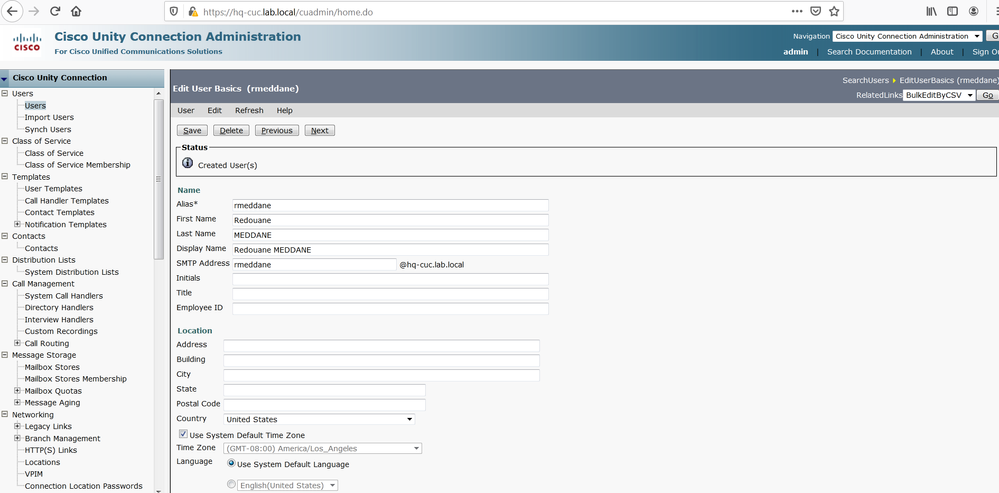Open the Firefox account avatar icon
This screenshot has height=493, width=999.
(x=974, y=11)
